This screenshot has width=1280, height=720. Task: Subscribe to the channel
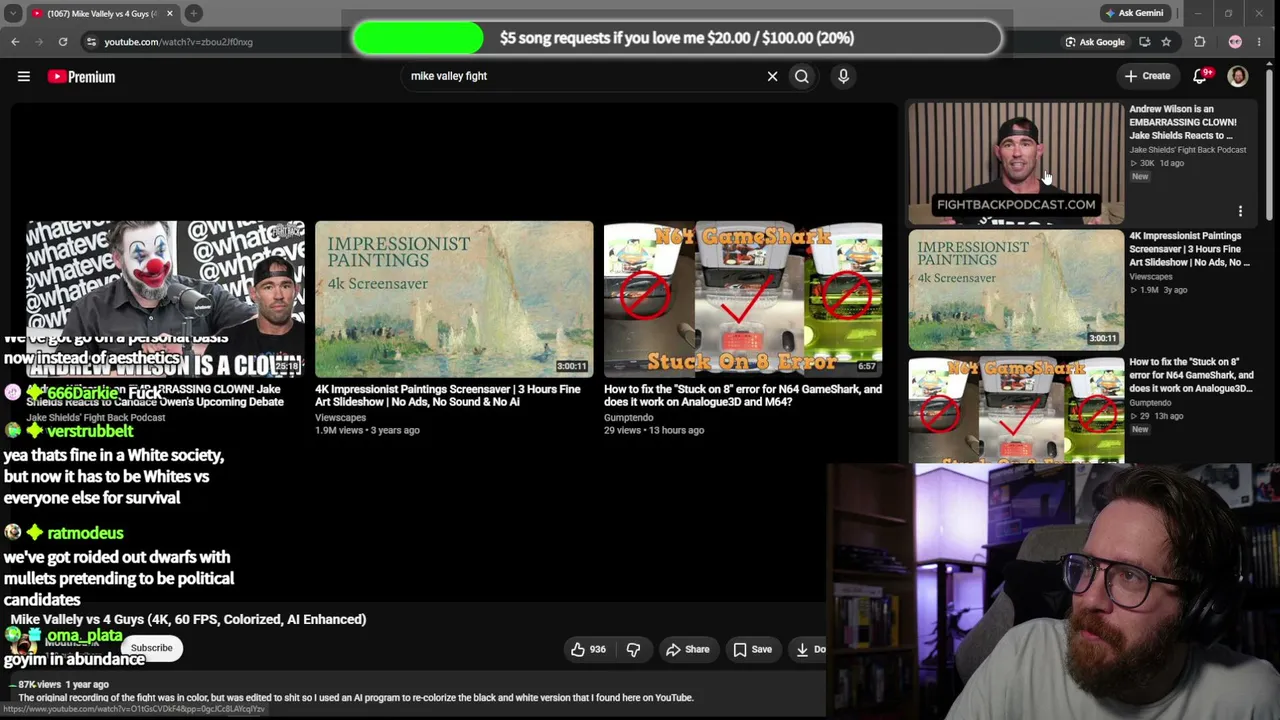[151, 648]
